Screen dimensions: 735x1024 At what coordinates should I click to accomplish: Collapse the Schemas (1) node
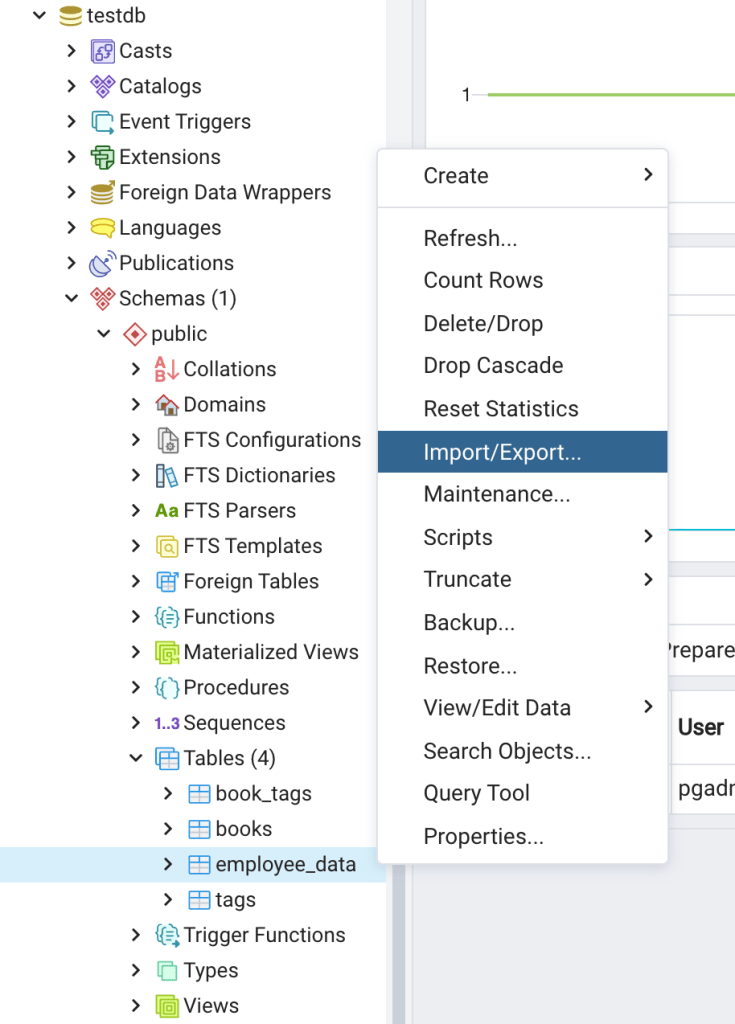click(71, 298)
